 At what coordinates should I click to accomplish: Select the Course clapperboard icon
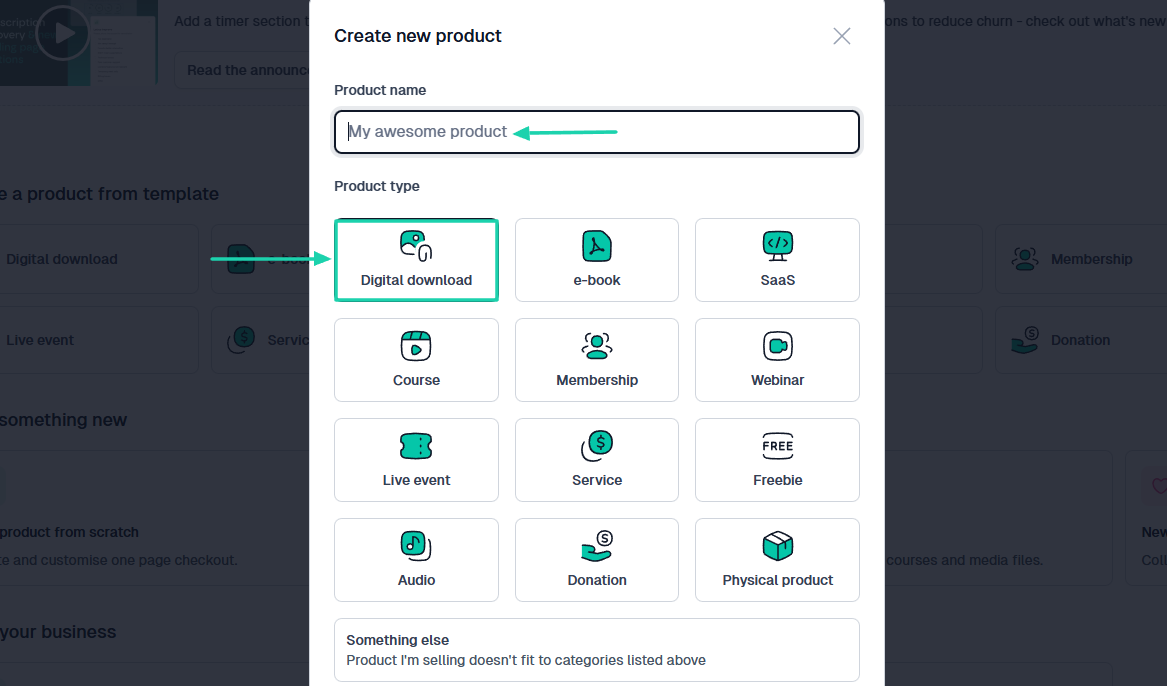pos(416,347)
